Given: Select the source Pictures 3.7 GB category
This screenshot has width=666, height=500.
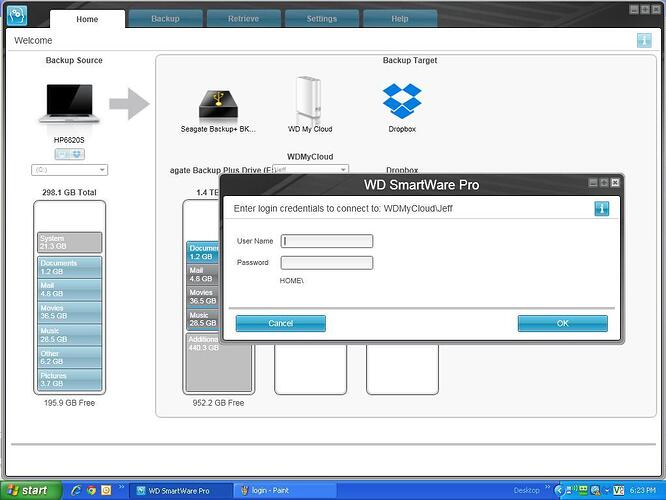Looking at the screenshot, I should [x=70, y=380].
